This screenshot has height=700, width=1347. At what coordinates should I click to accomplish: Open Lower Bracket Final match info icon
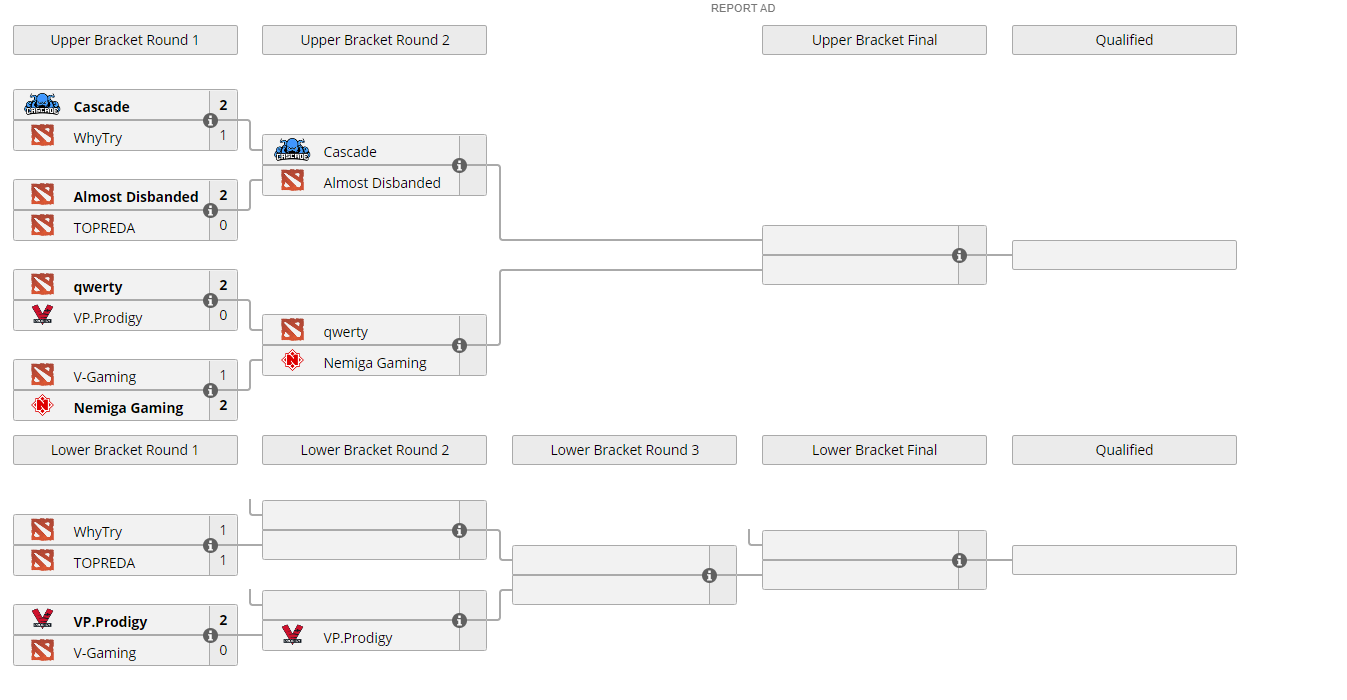click(959, 561)
